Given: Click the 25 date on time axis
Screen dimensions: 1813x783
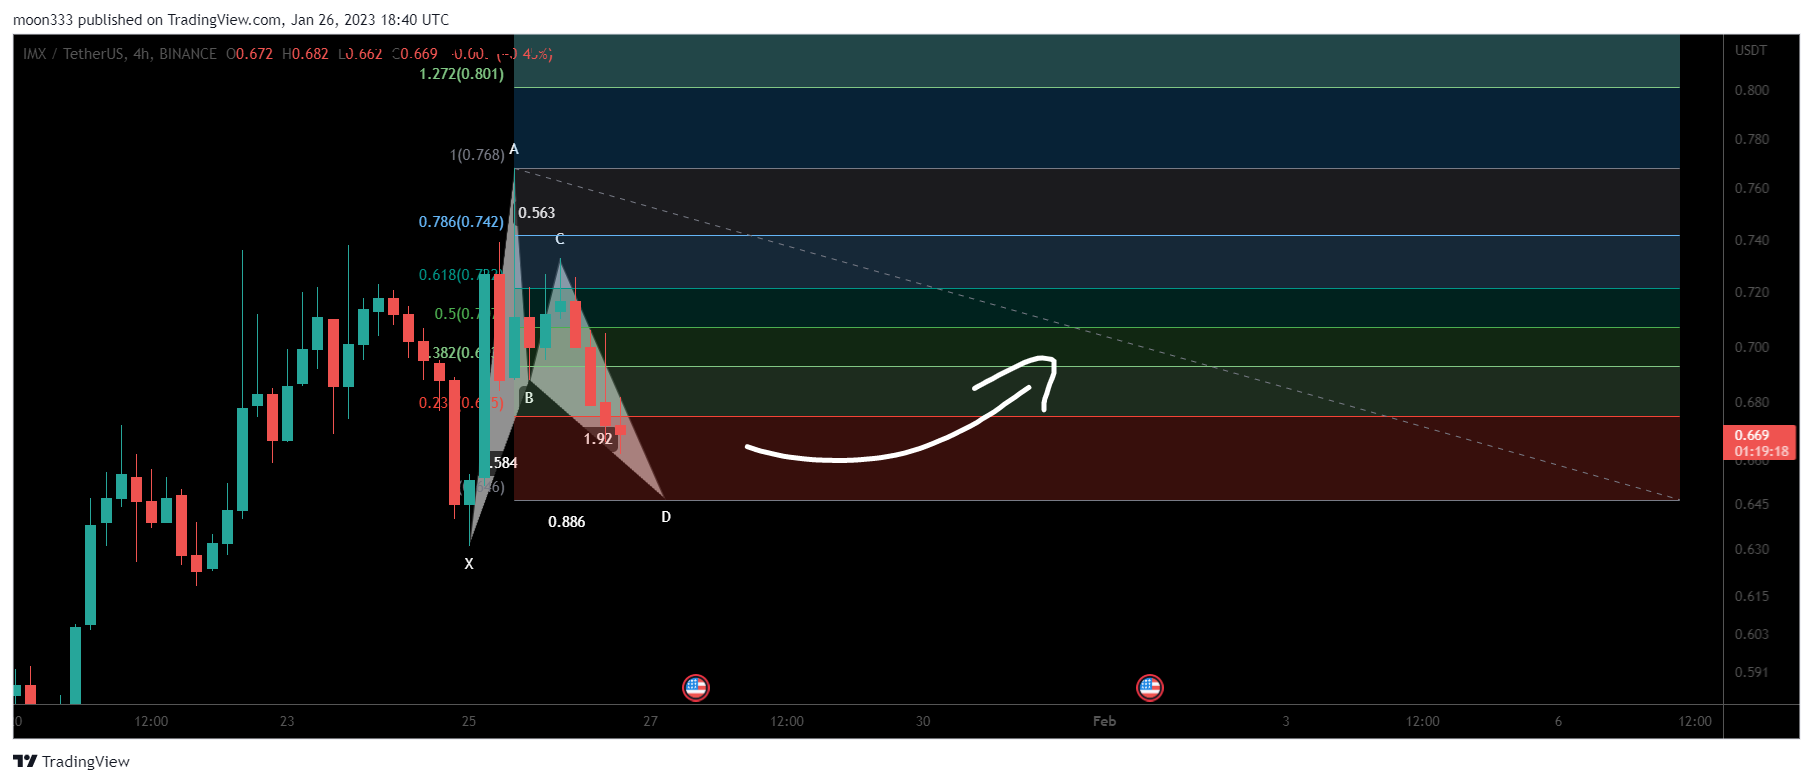Looking at the screenshot, I should pos(469,721).
